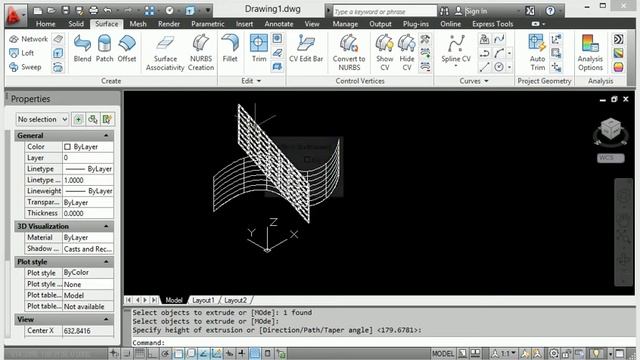Click the Hide CV tool

(x=407, y=53)
